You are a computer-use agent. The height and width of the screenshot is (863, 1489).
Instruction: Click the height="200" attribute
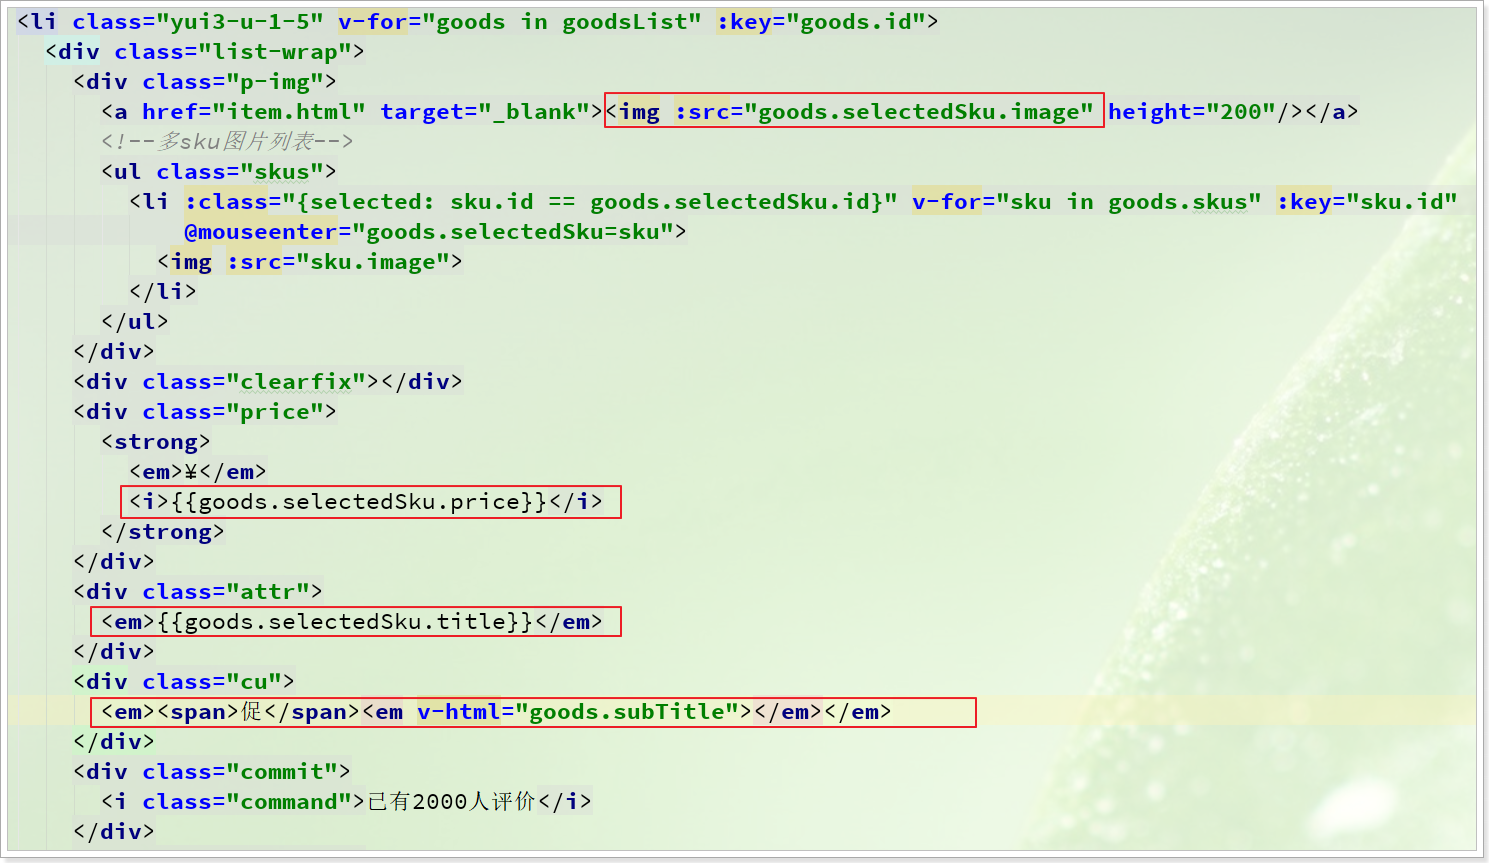pos(1192,112)
